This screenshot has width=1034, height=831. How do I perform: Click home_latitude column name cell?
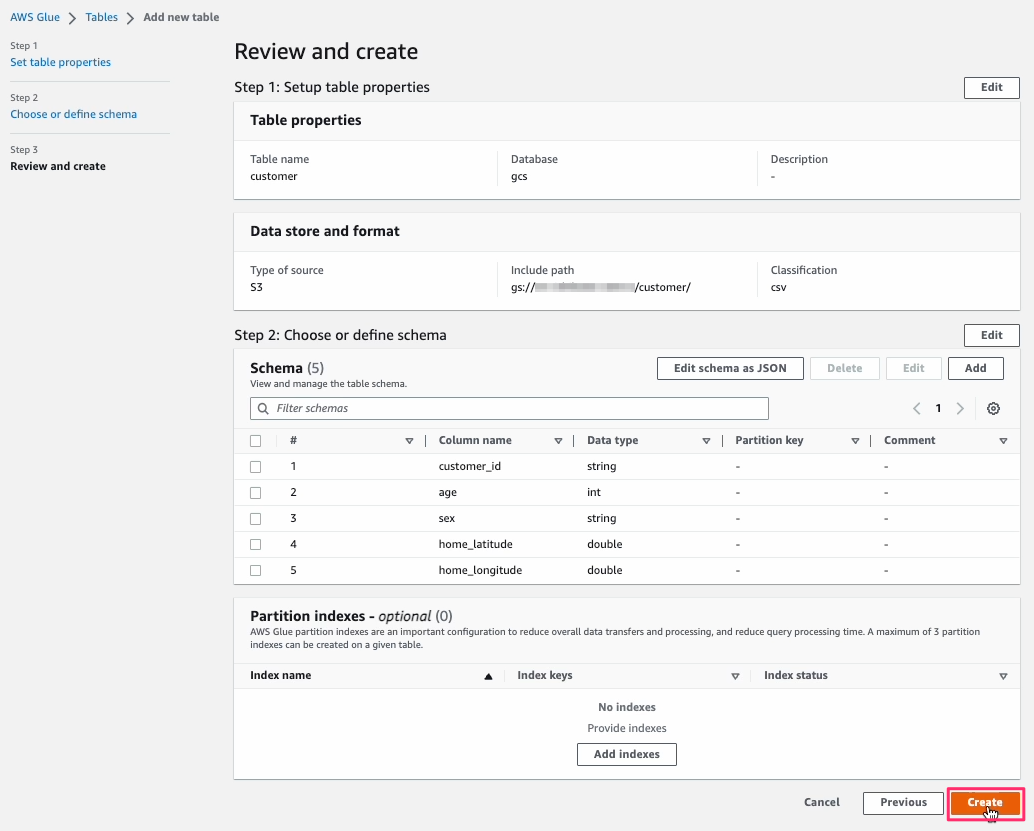(475, 544)
